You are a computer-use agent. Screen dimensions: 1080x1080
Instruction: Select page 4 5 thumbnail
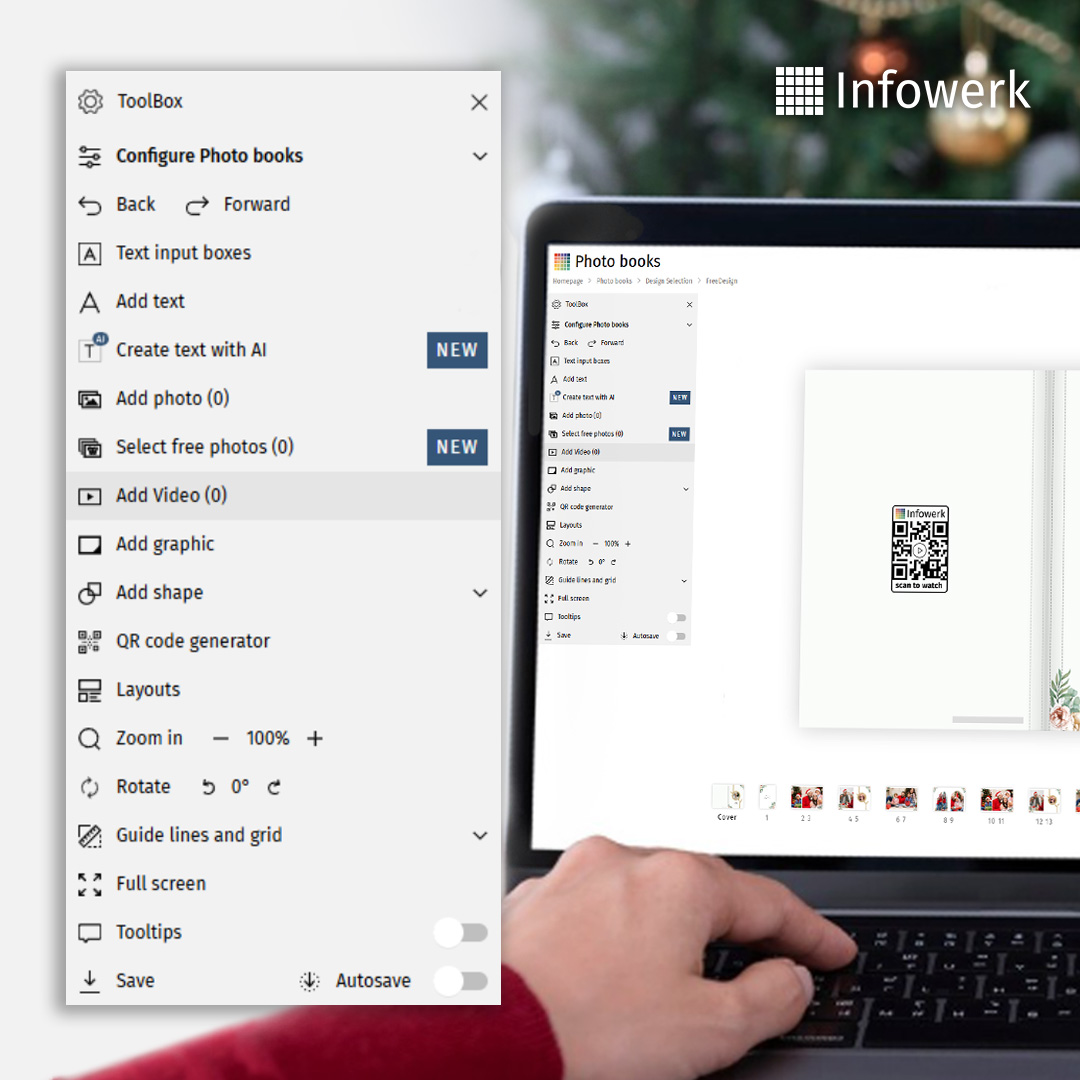click(x=854, y=798)
